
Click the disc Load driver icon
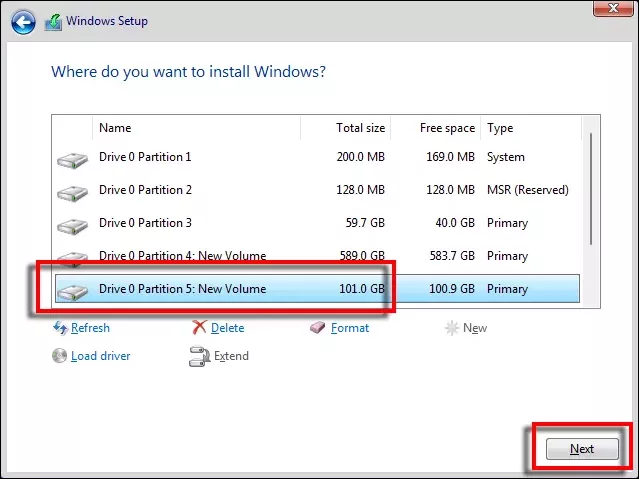(59, 355)
